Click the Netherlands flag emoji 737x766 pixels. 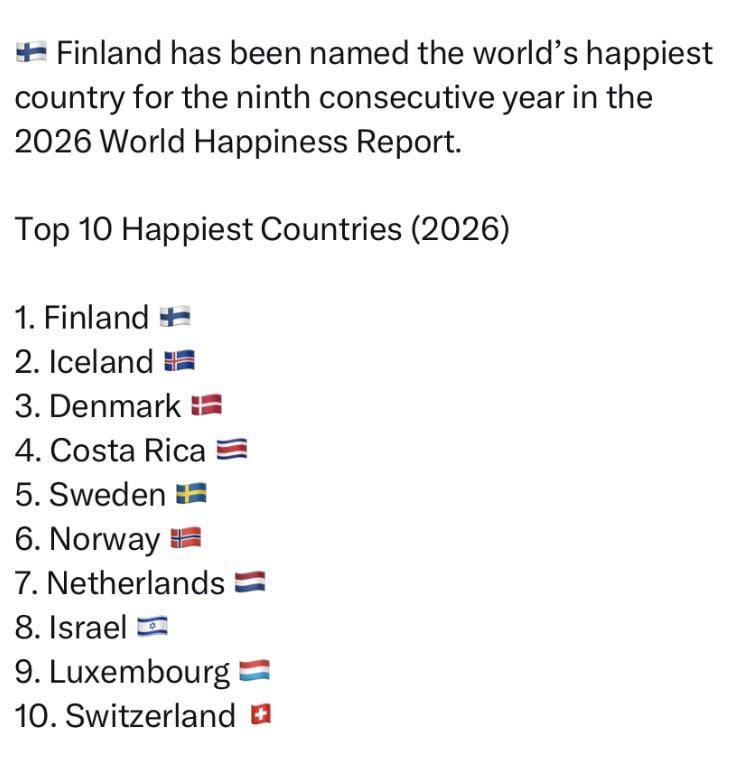pos(250,583)
